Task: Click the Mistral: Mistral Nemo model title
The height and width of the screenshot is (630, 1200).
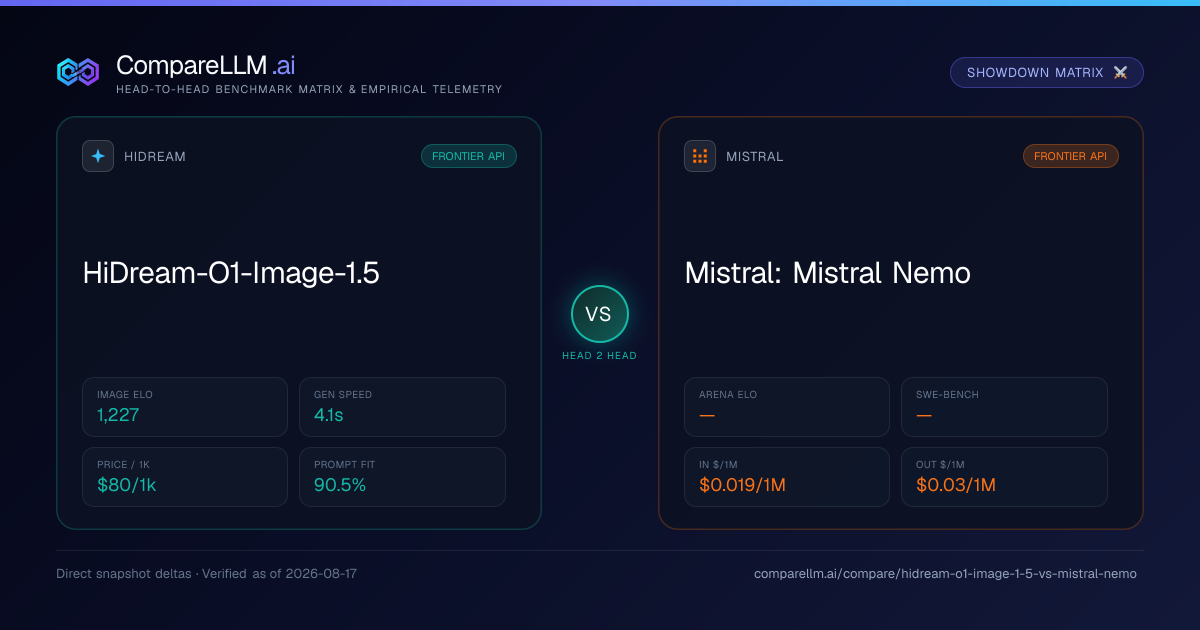Action: click(828, 273)
